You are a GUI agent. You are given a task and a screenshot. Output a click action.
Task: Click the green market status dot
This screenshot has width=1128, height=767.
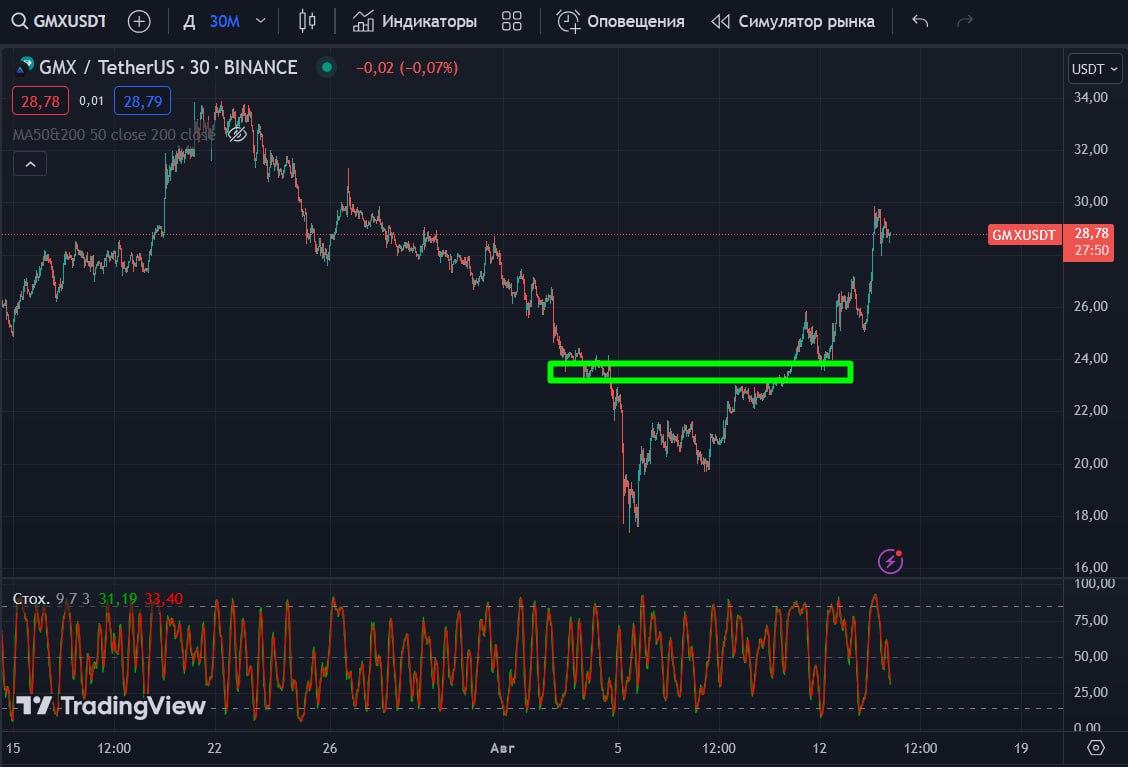pos(327,68)
